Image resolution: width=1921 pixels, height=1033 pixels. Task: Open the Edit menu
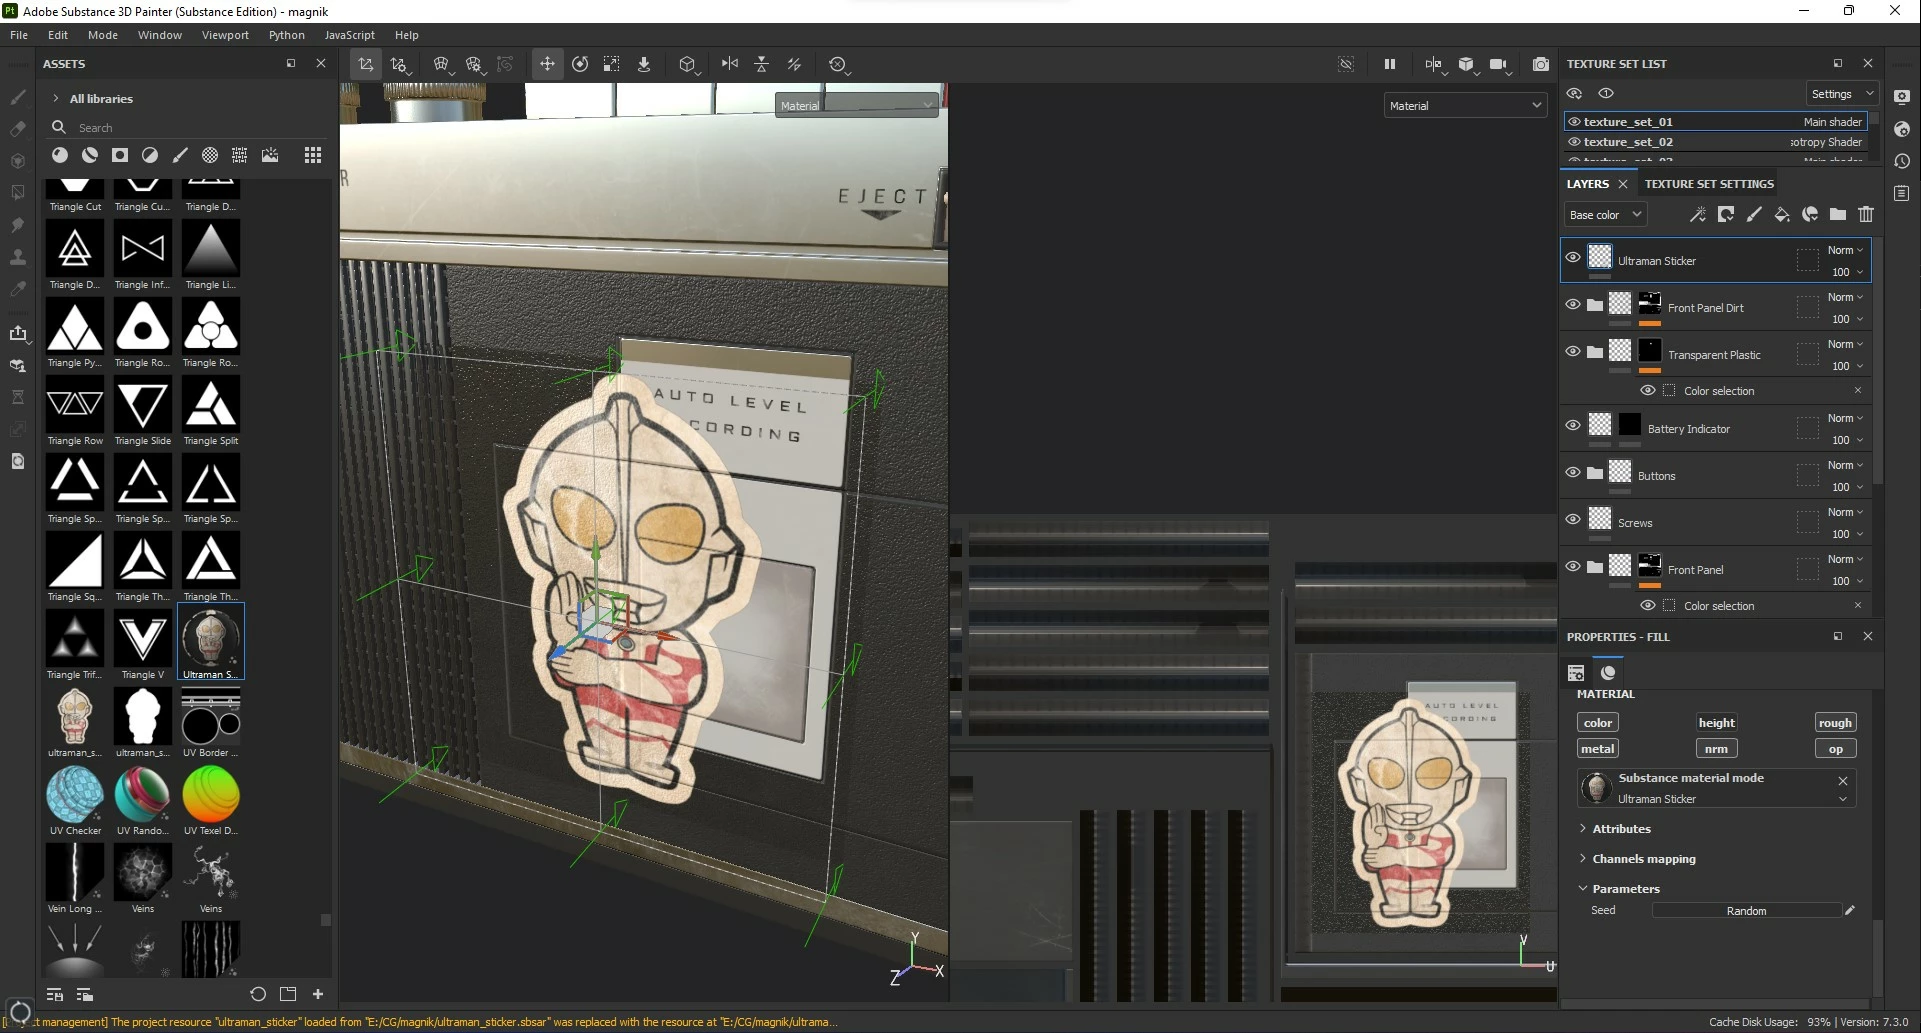[x=58, y=35]
